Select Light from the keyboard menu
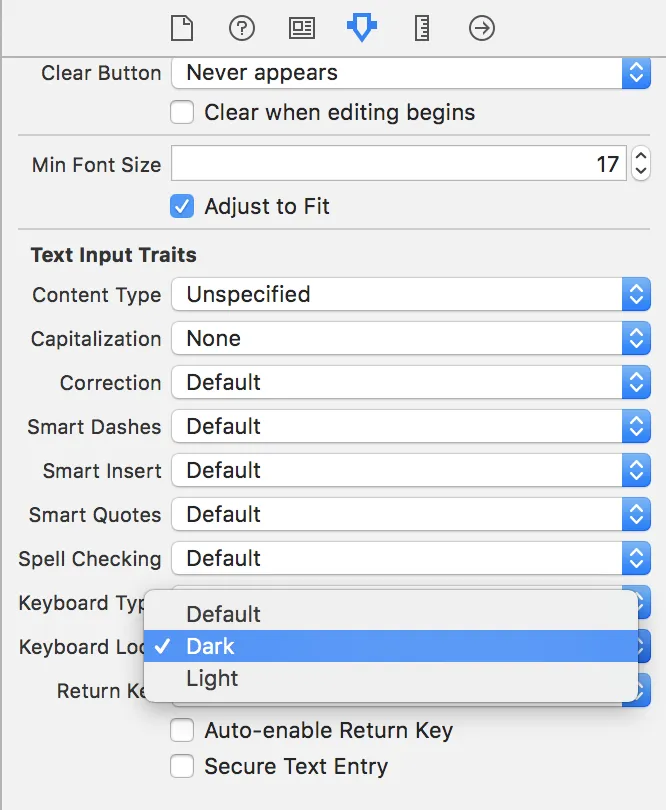The image size is (666, 810). pos(390,678)
